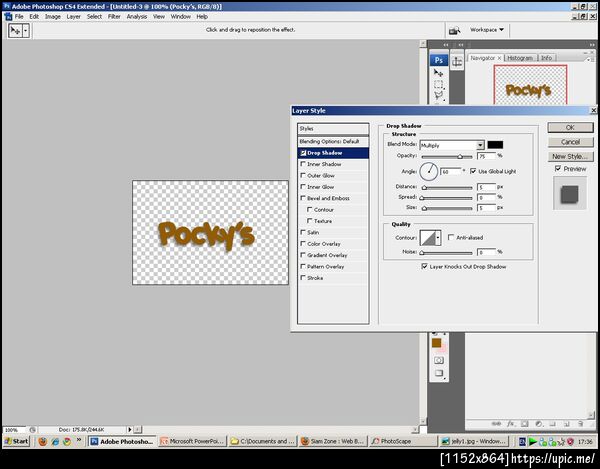Open the Filter menu

pos(114,16)
